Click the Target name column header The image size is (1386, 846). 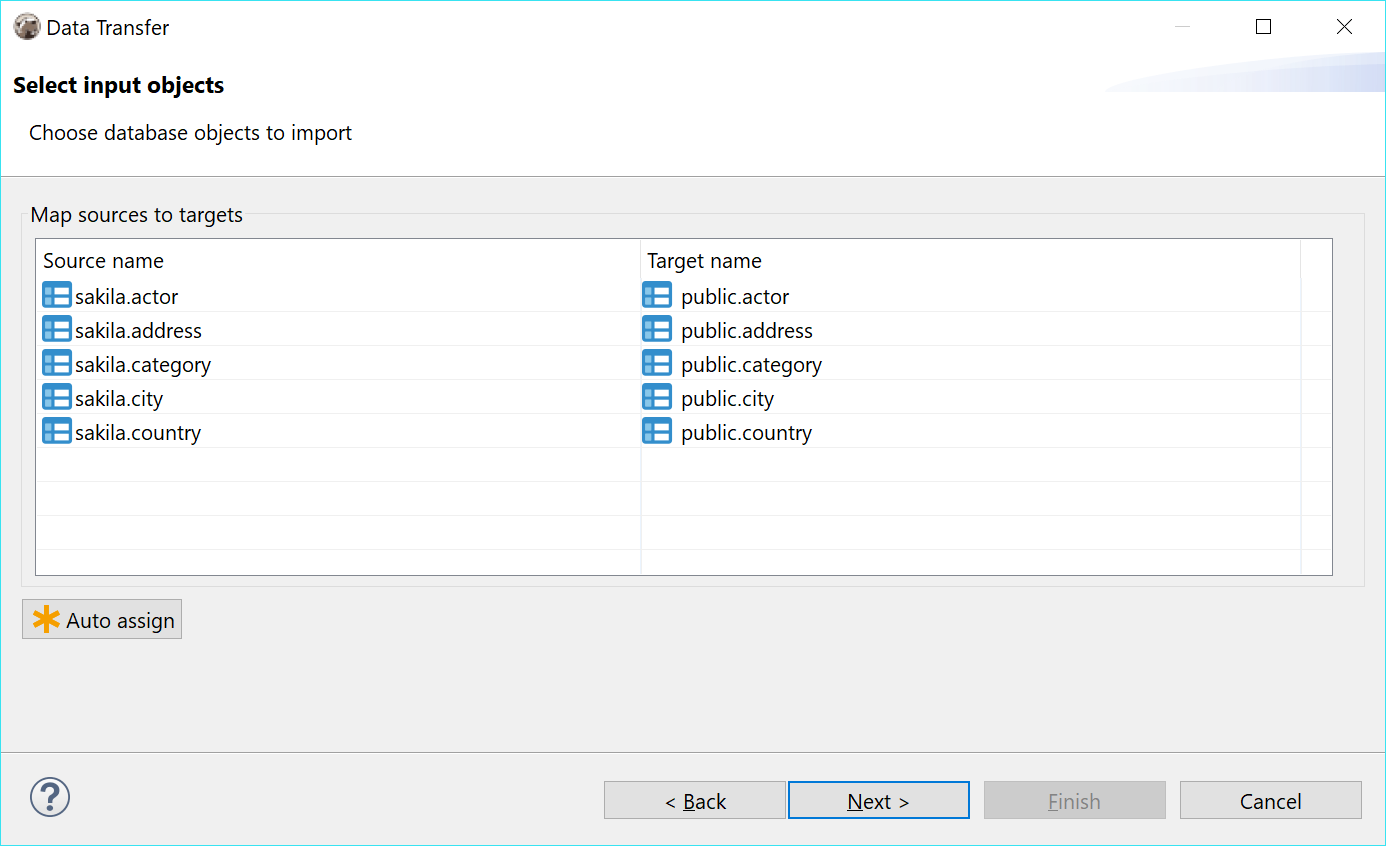click(703, 260)
